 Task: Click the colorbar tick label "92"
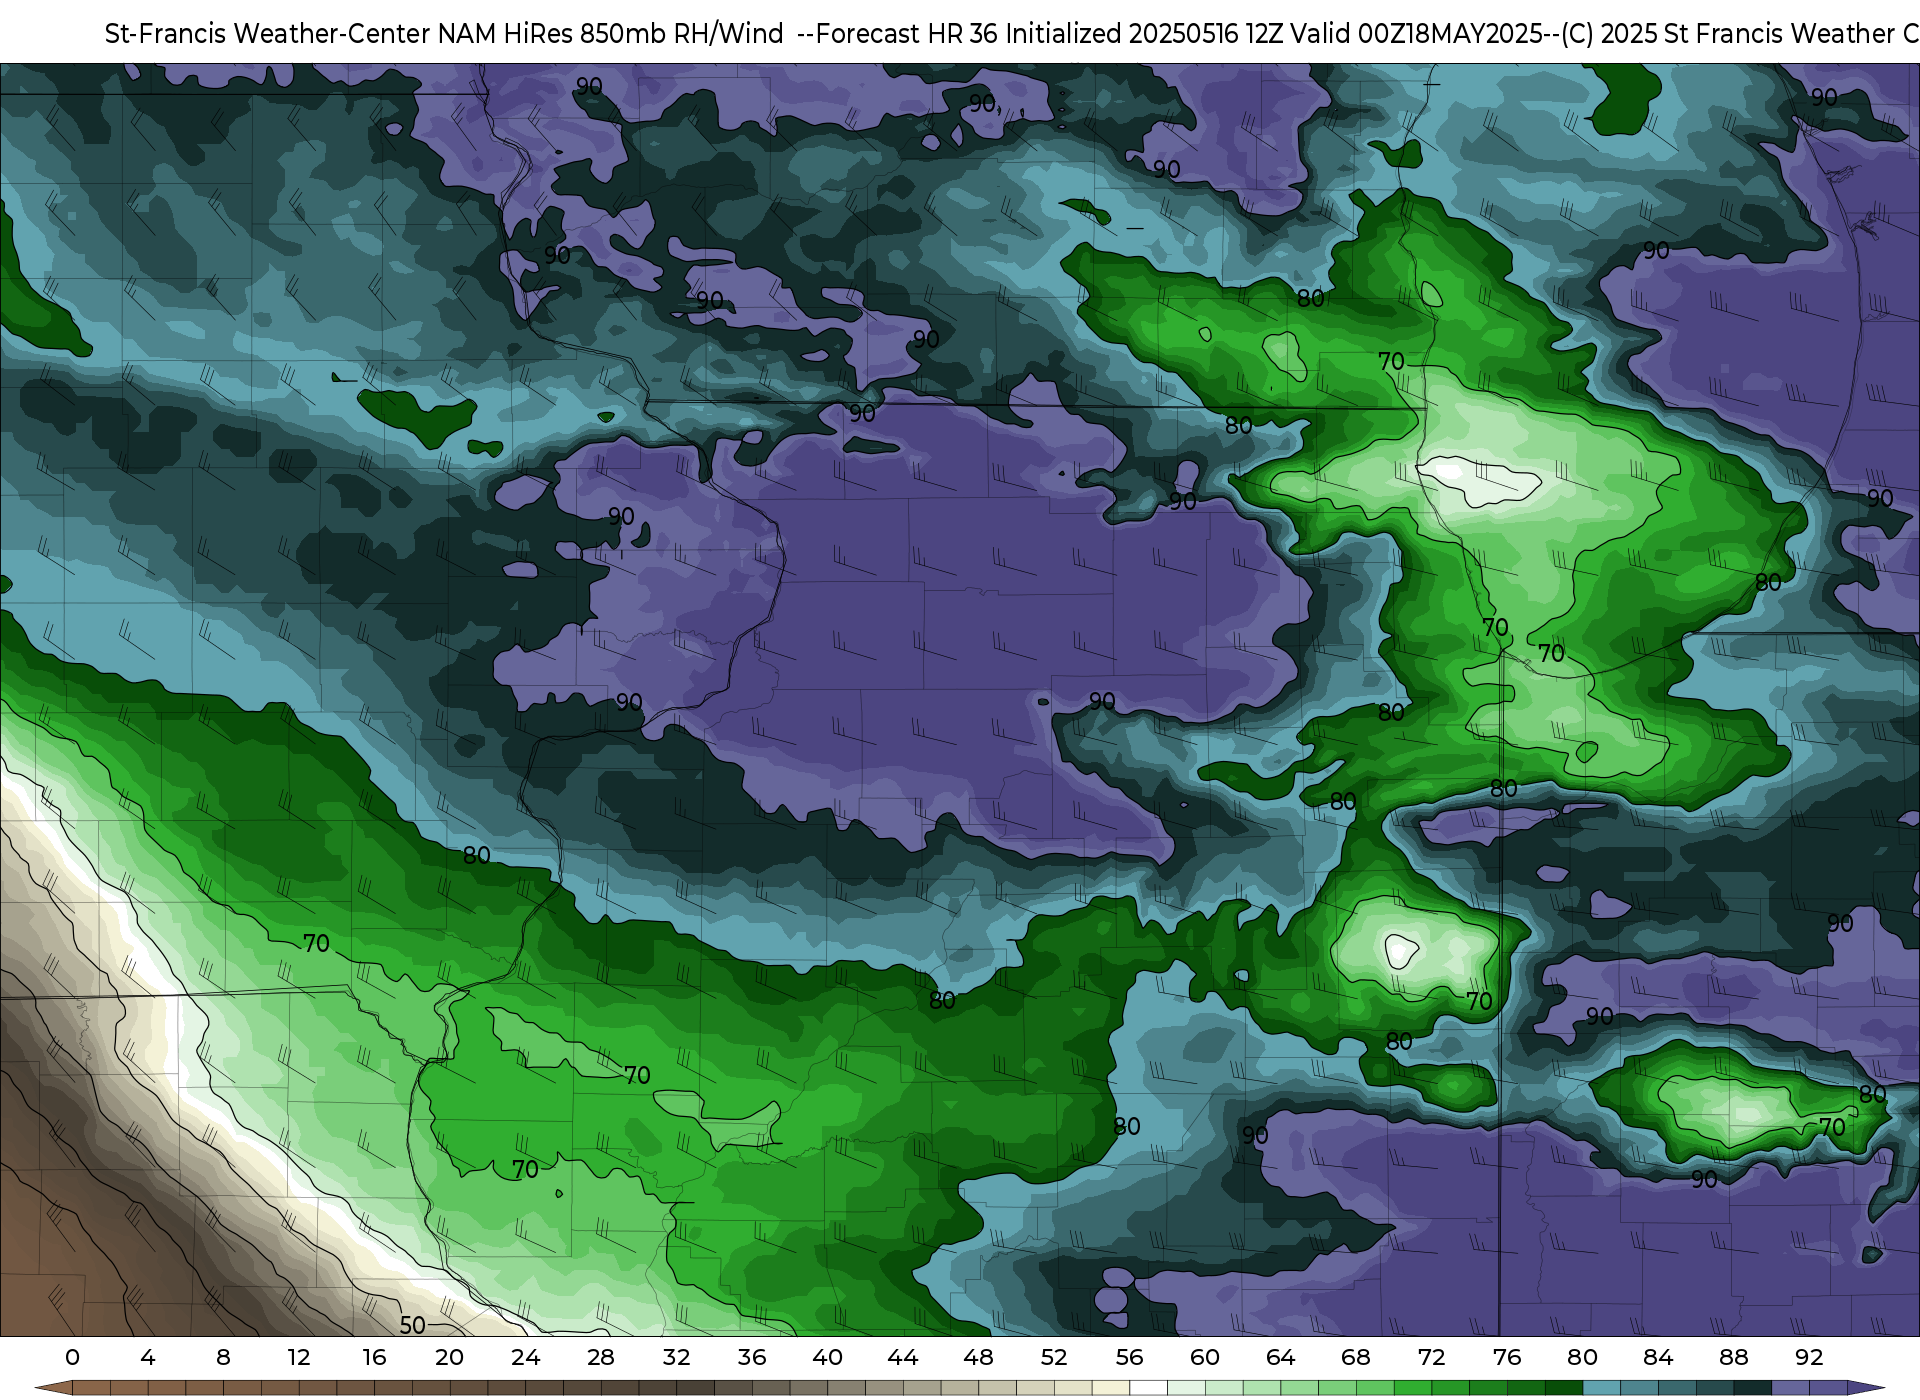coord(1809,1358)
